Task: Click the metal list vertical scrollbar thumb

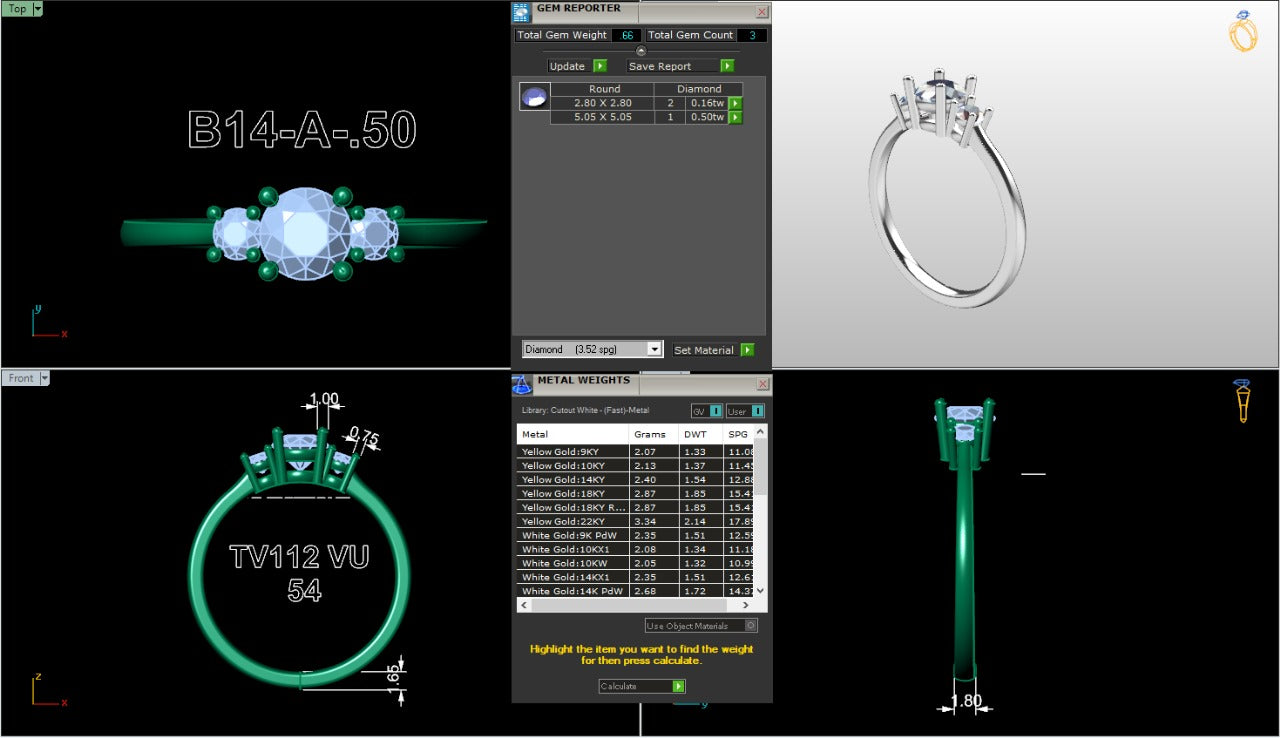Action: 761,466
